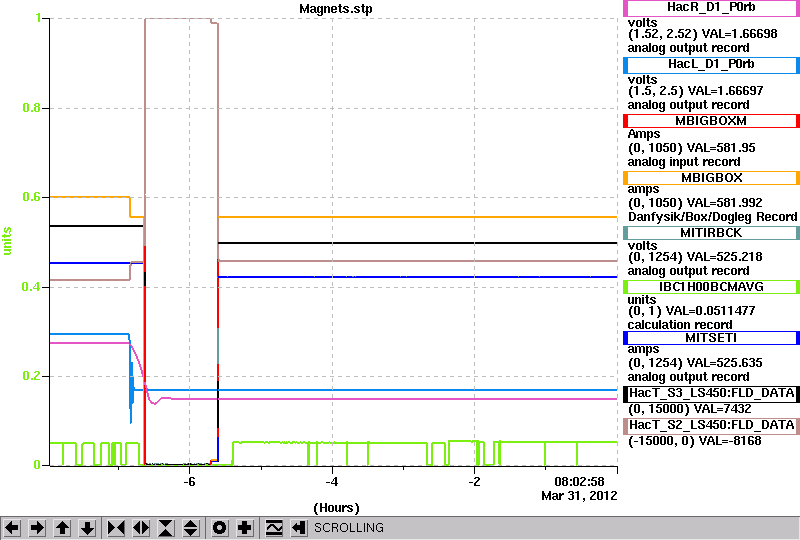Click the VAL=581.992 readout text
This screenshot has height=540, width=800.
click(724, 203)
